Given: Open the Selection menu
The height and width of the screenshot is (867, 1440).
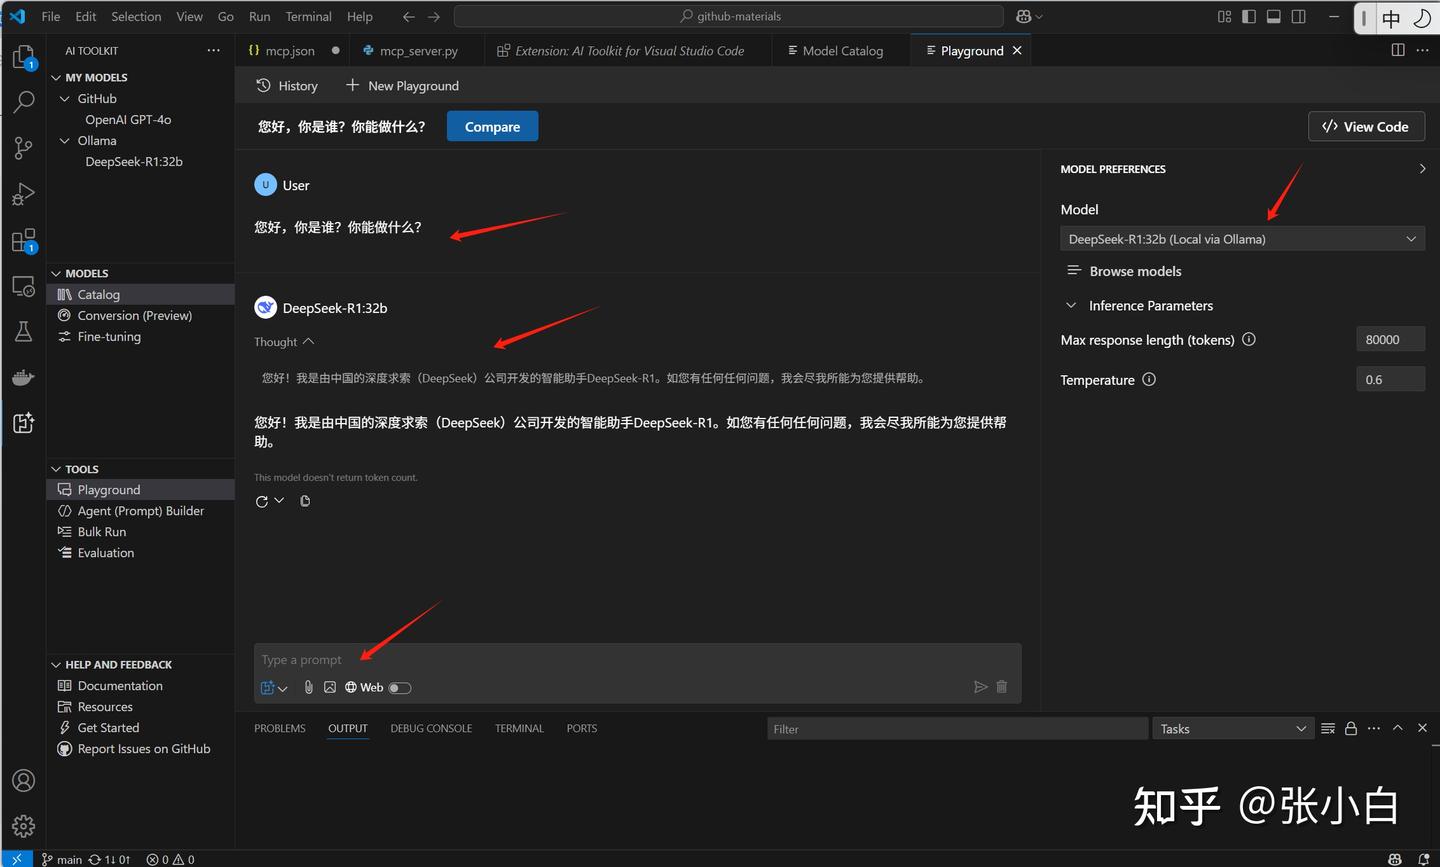Looking at the screenshot, I should point(136,17).
